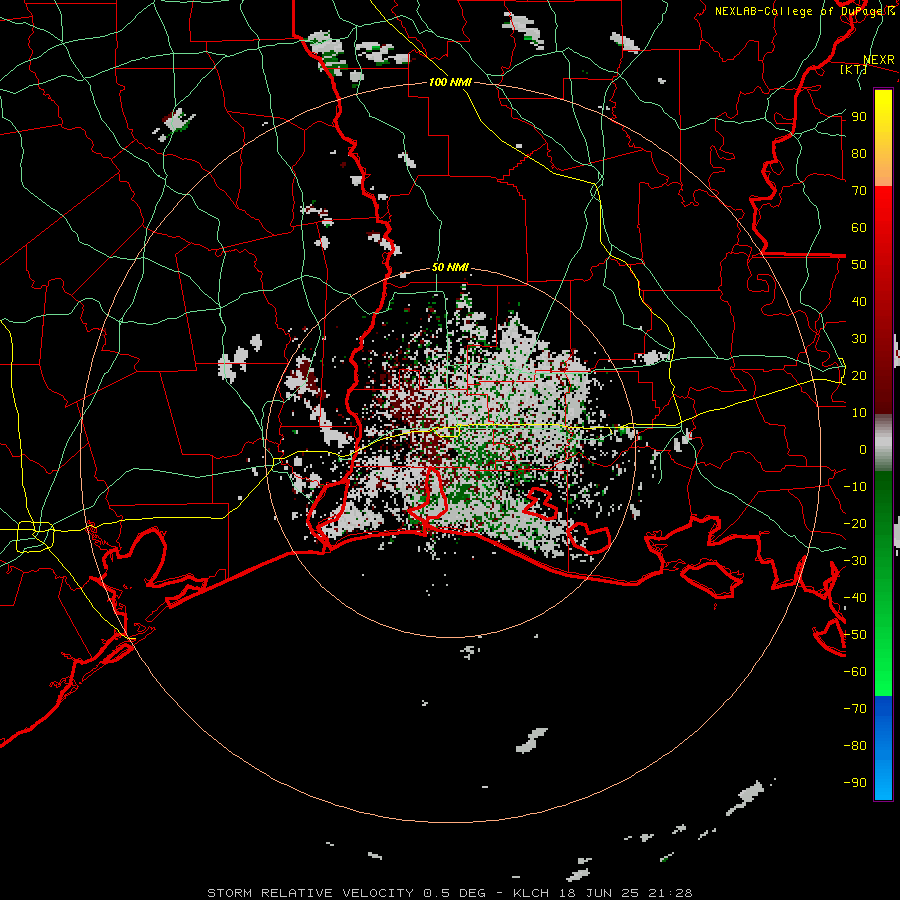
Task: Click "STORM RELATIVE VELOCITY" in the bottom caption
Action: 311,893
